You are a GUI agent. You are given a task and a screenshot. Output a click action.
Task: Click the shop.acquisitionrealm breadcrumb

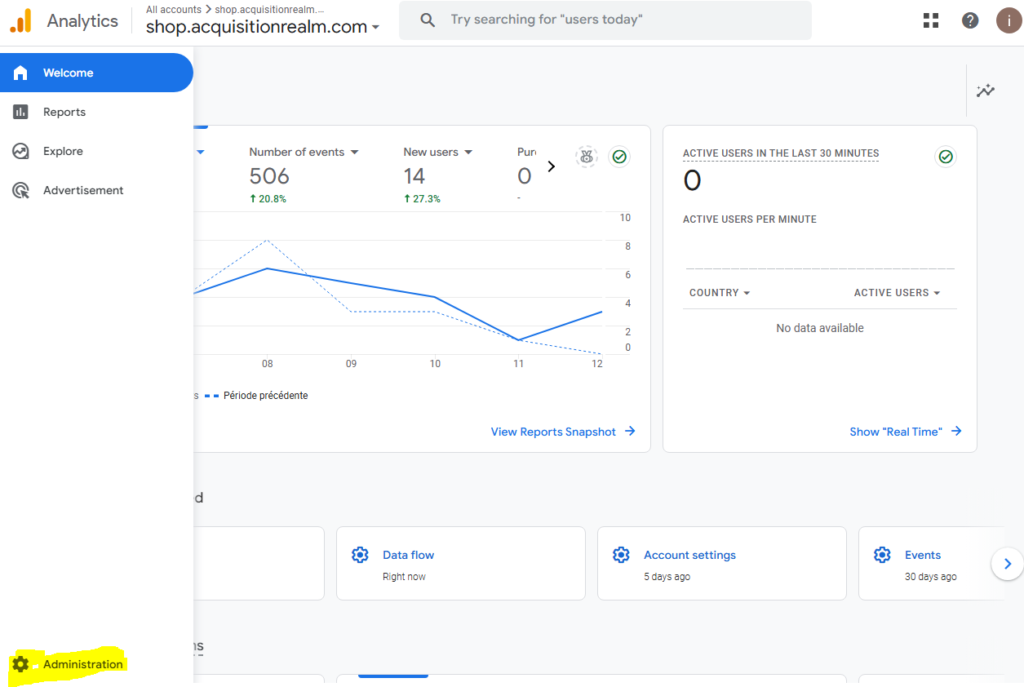click(x=269, y=10)
